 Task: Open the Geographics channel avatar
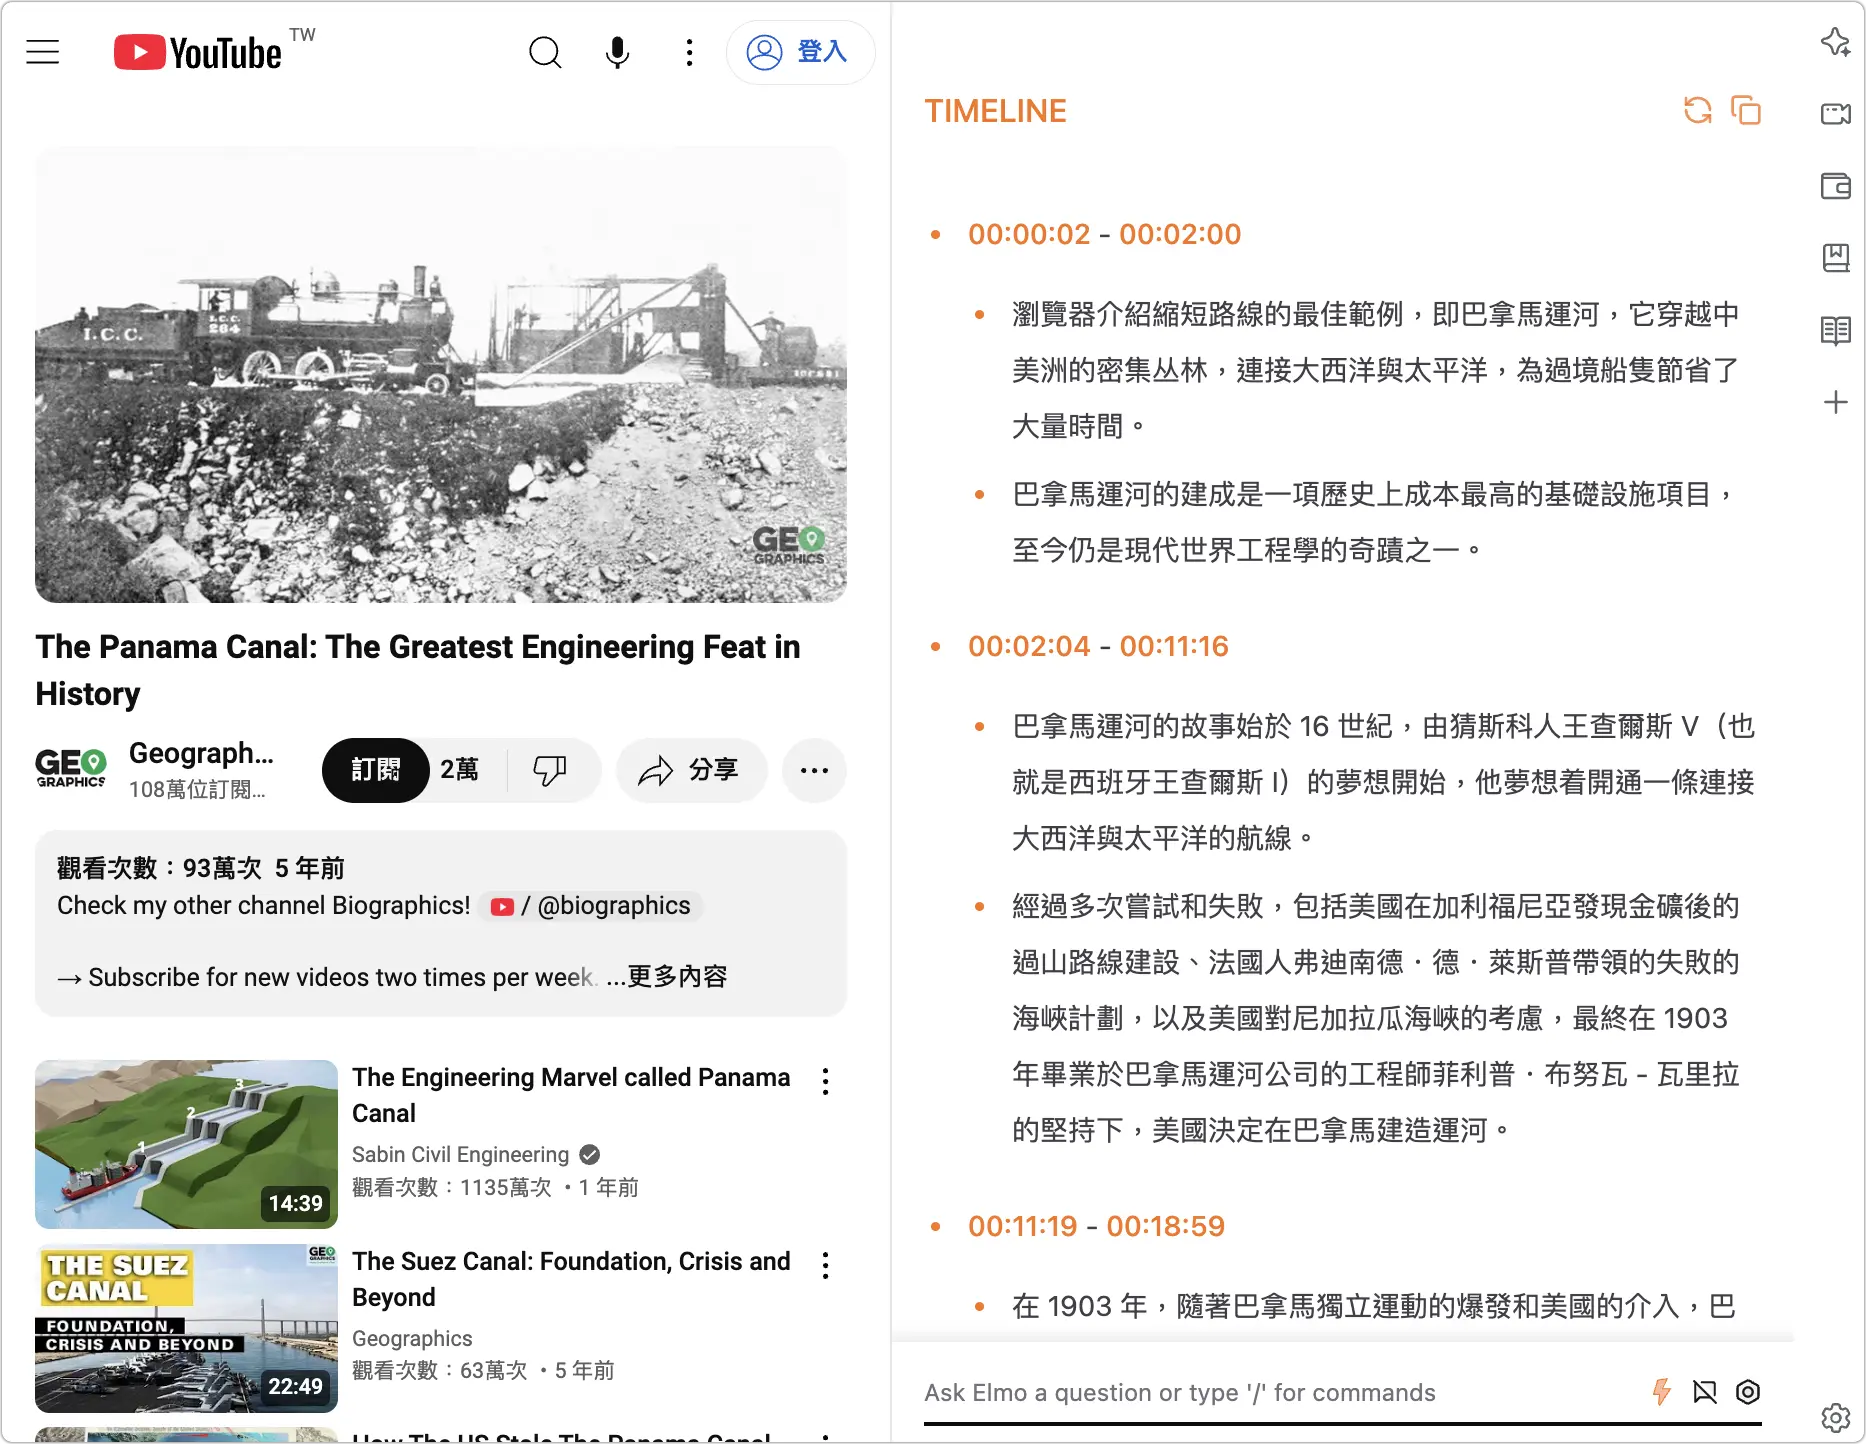(x=71, y=769)
